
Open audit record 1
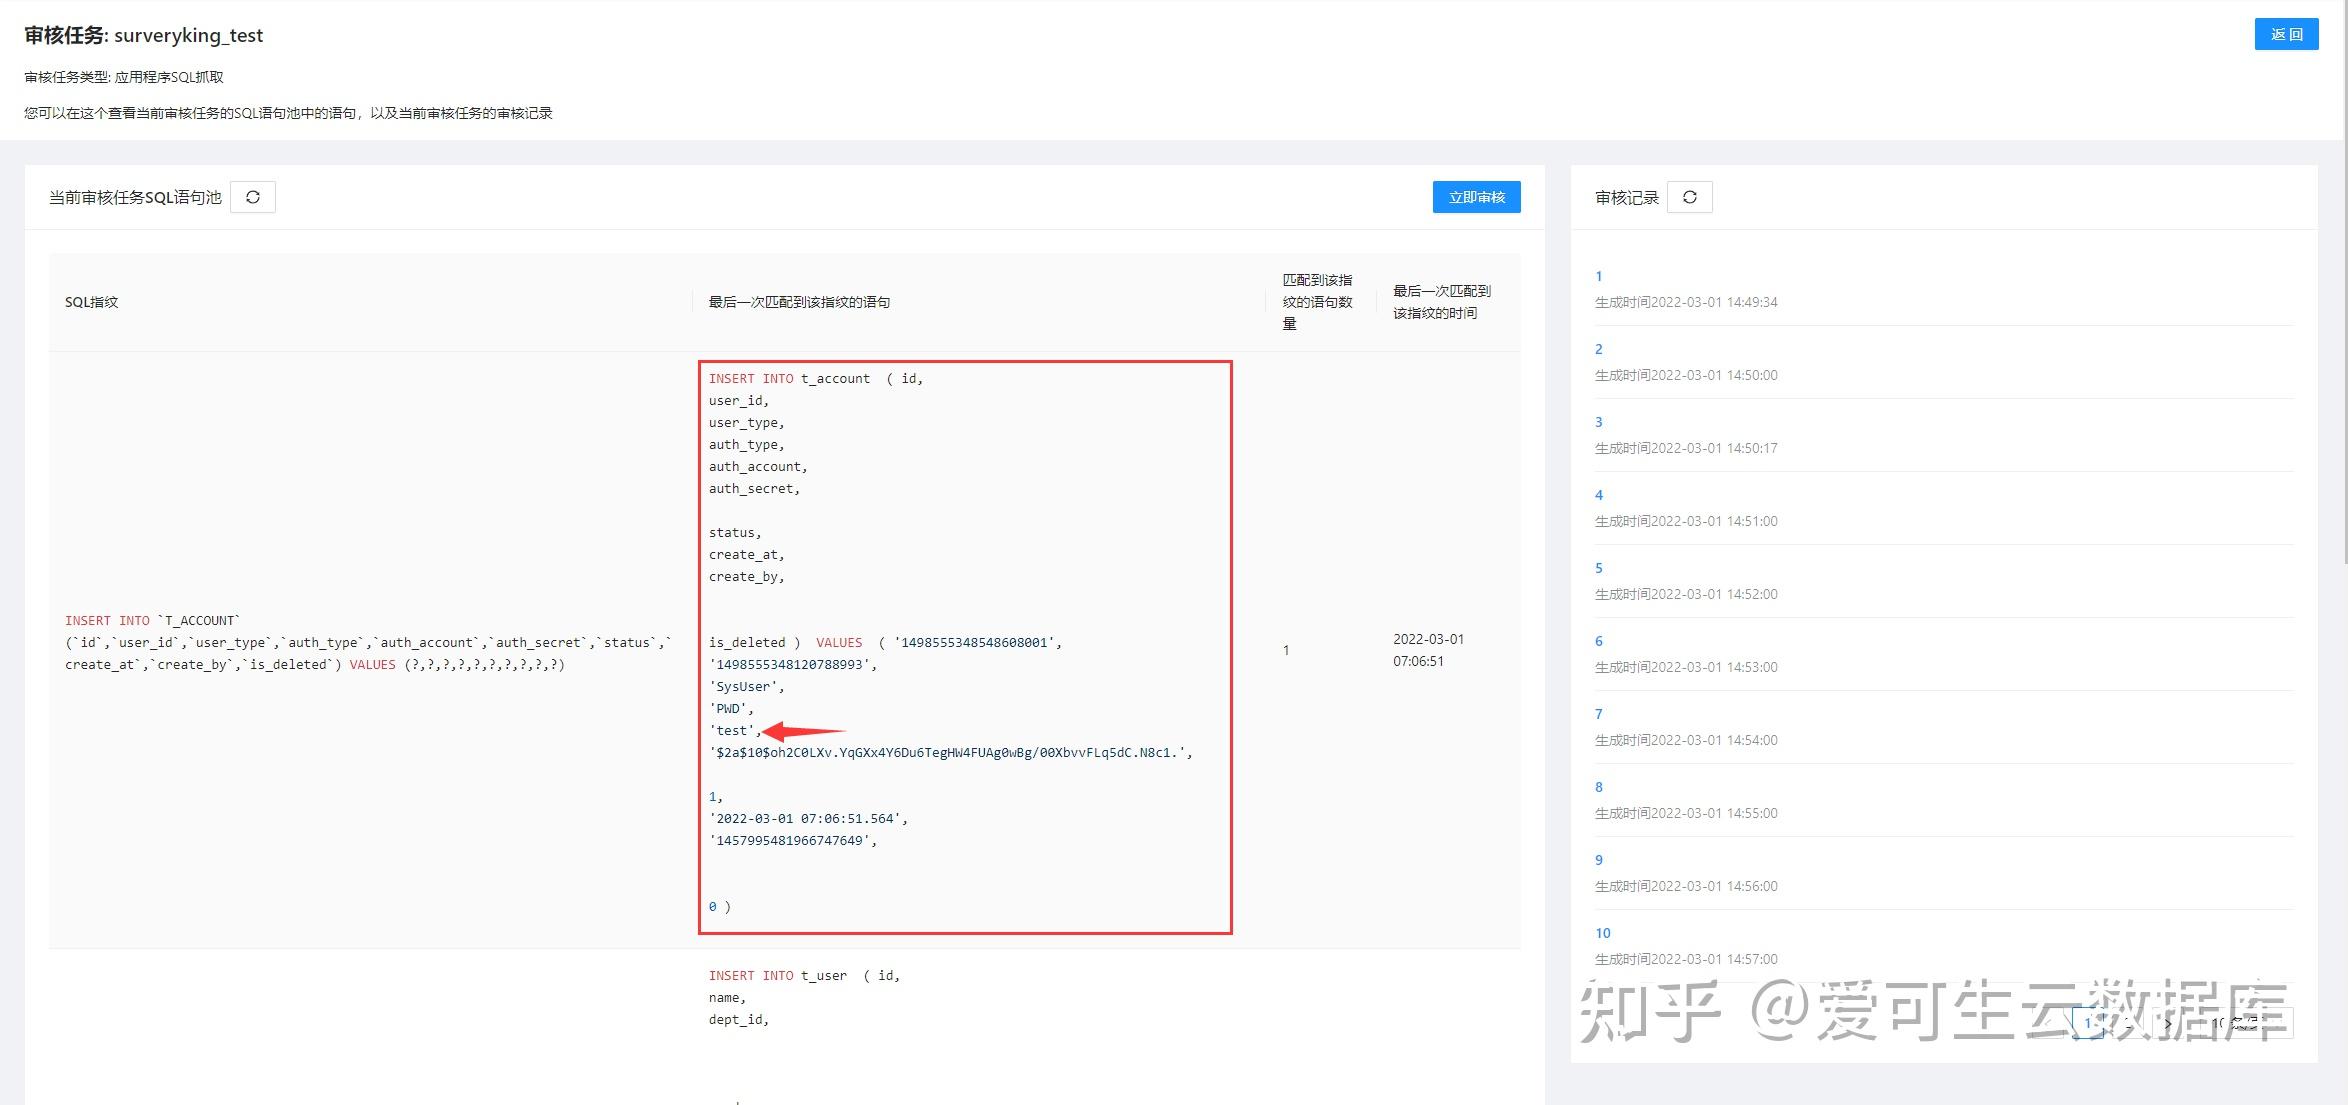tap(1598, 276)
